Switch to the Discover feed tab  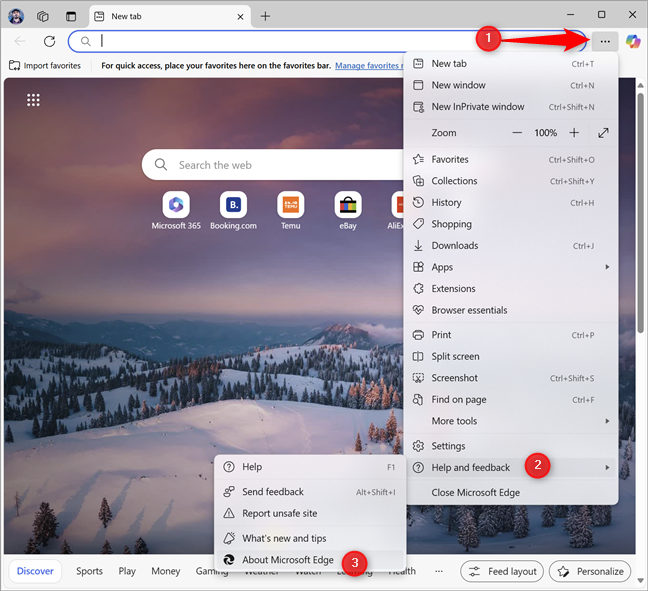[x=35, y=571]
